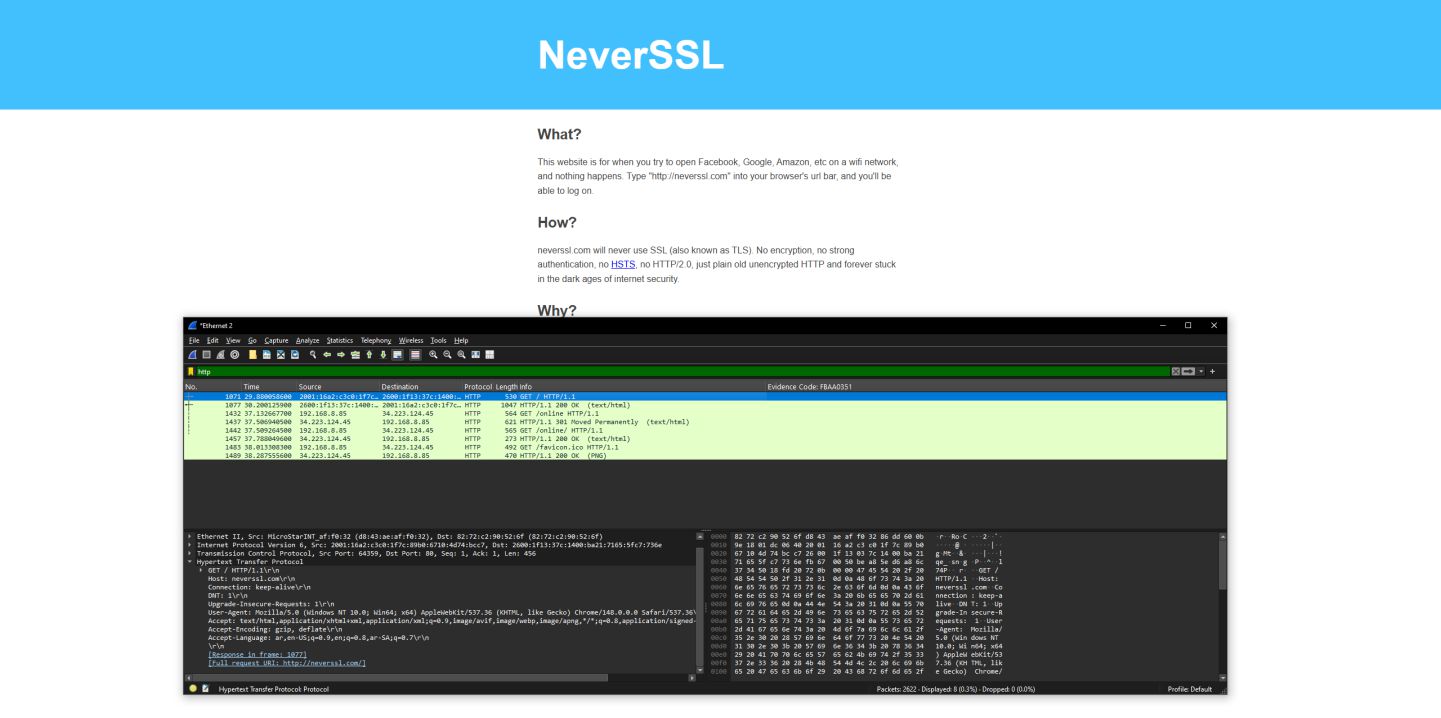The image size is (1441, 718).
Task: Add a display filter button
Action: (x=1212, y=371)
